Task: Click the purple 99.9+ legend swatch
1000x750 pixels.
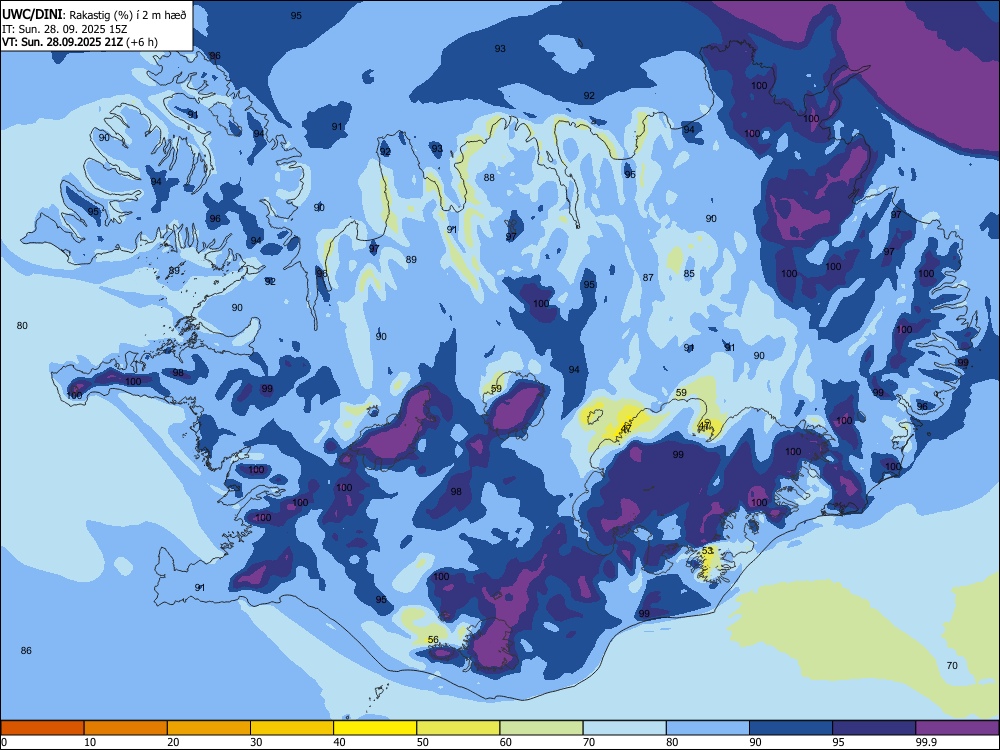Action: [957, 728]
